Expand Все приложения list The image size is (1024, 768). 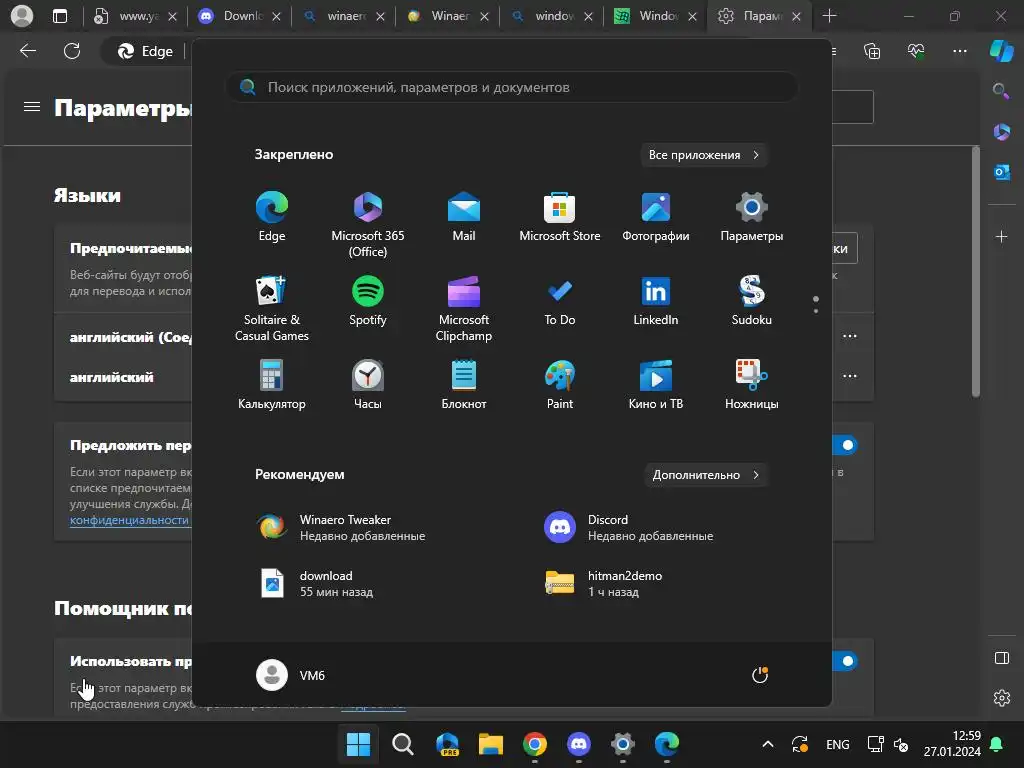coord(704,155)
